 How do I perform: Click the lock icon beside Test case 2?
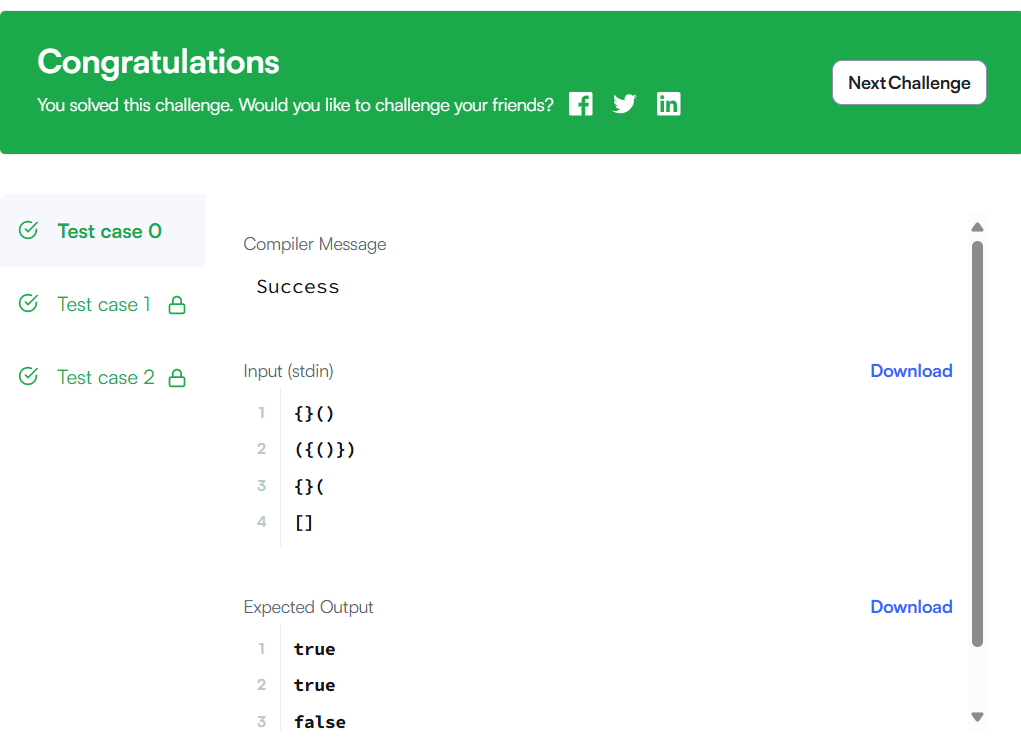tap(177, 378)
